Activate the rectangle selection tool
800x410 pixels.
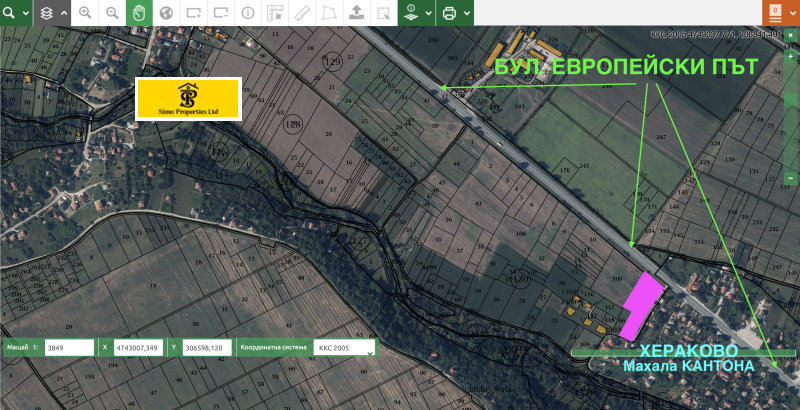click(382, 13)
